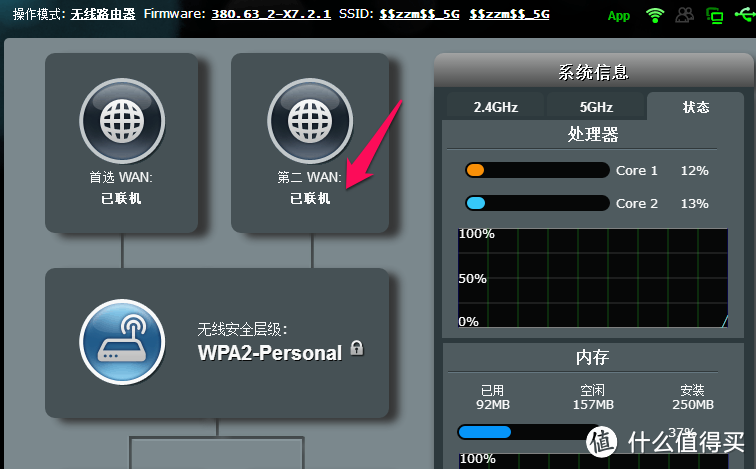Click the guest network users icon

tap(686, 15)
